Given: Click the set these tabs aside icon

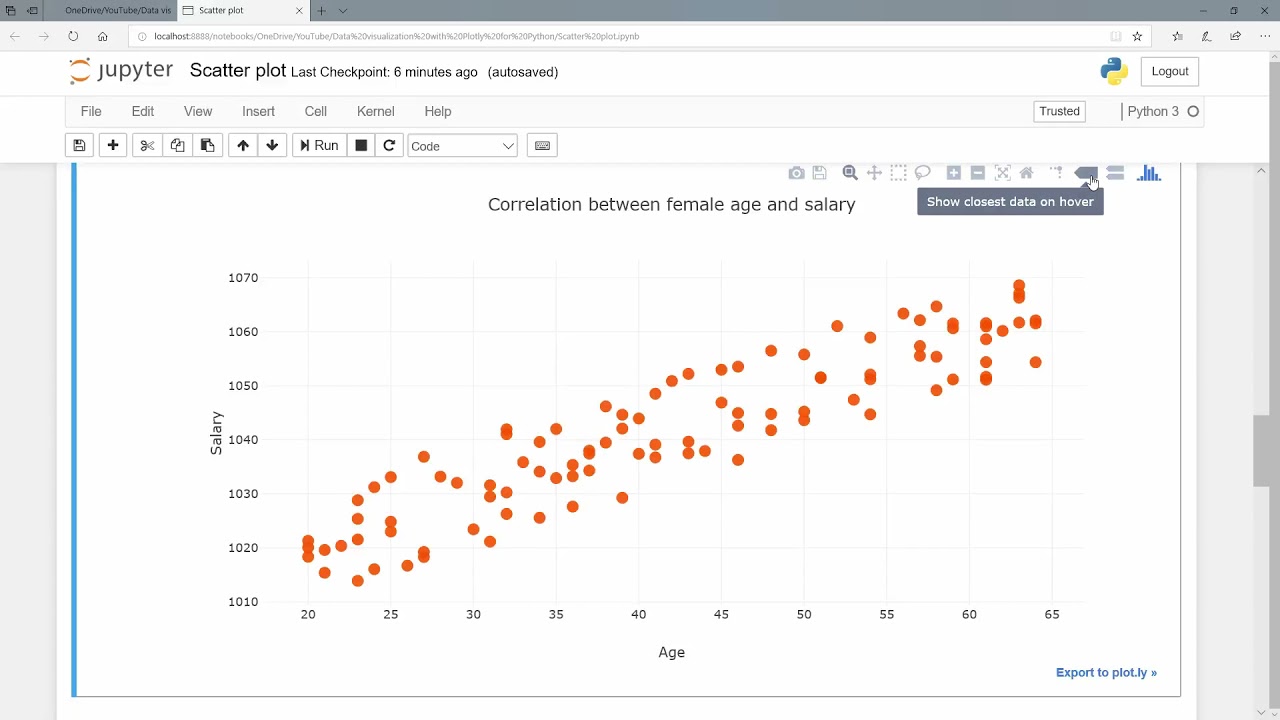Looking at the screenshot, I should tap(32, 10).
